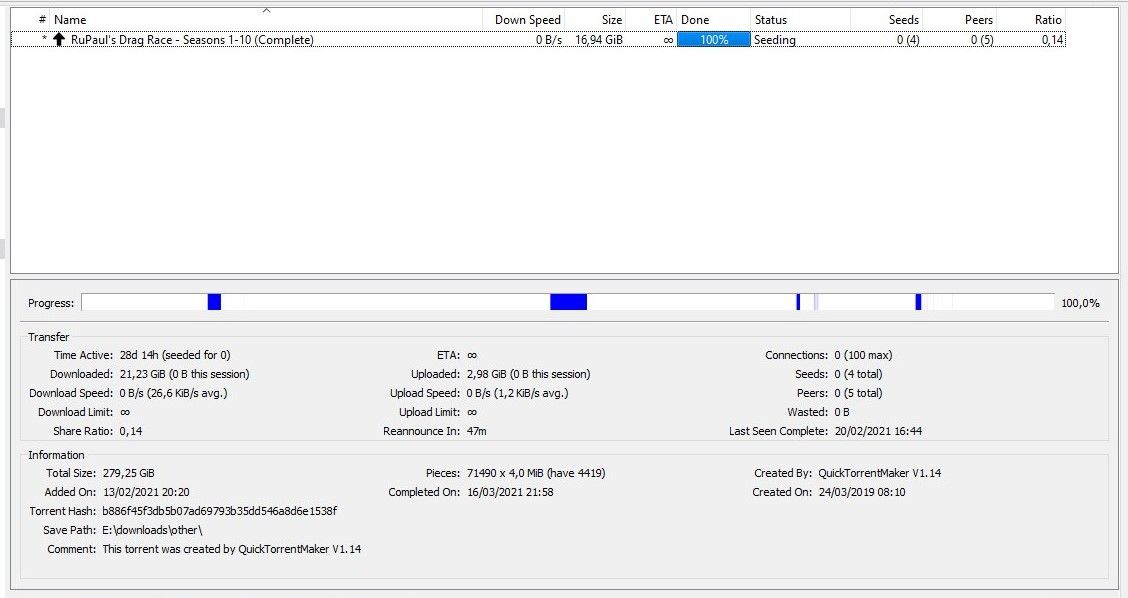Click the Seeds column header
This screenshot has height=598, width=1128.
click(x=903, y=20)
